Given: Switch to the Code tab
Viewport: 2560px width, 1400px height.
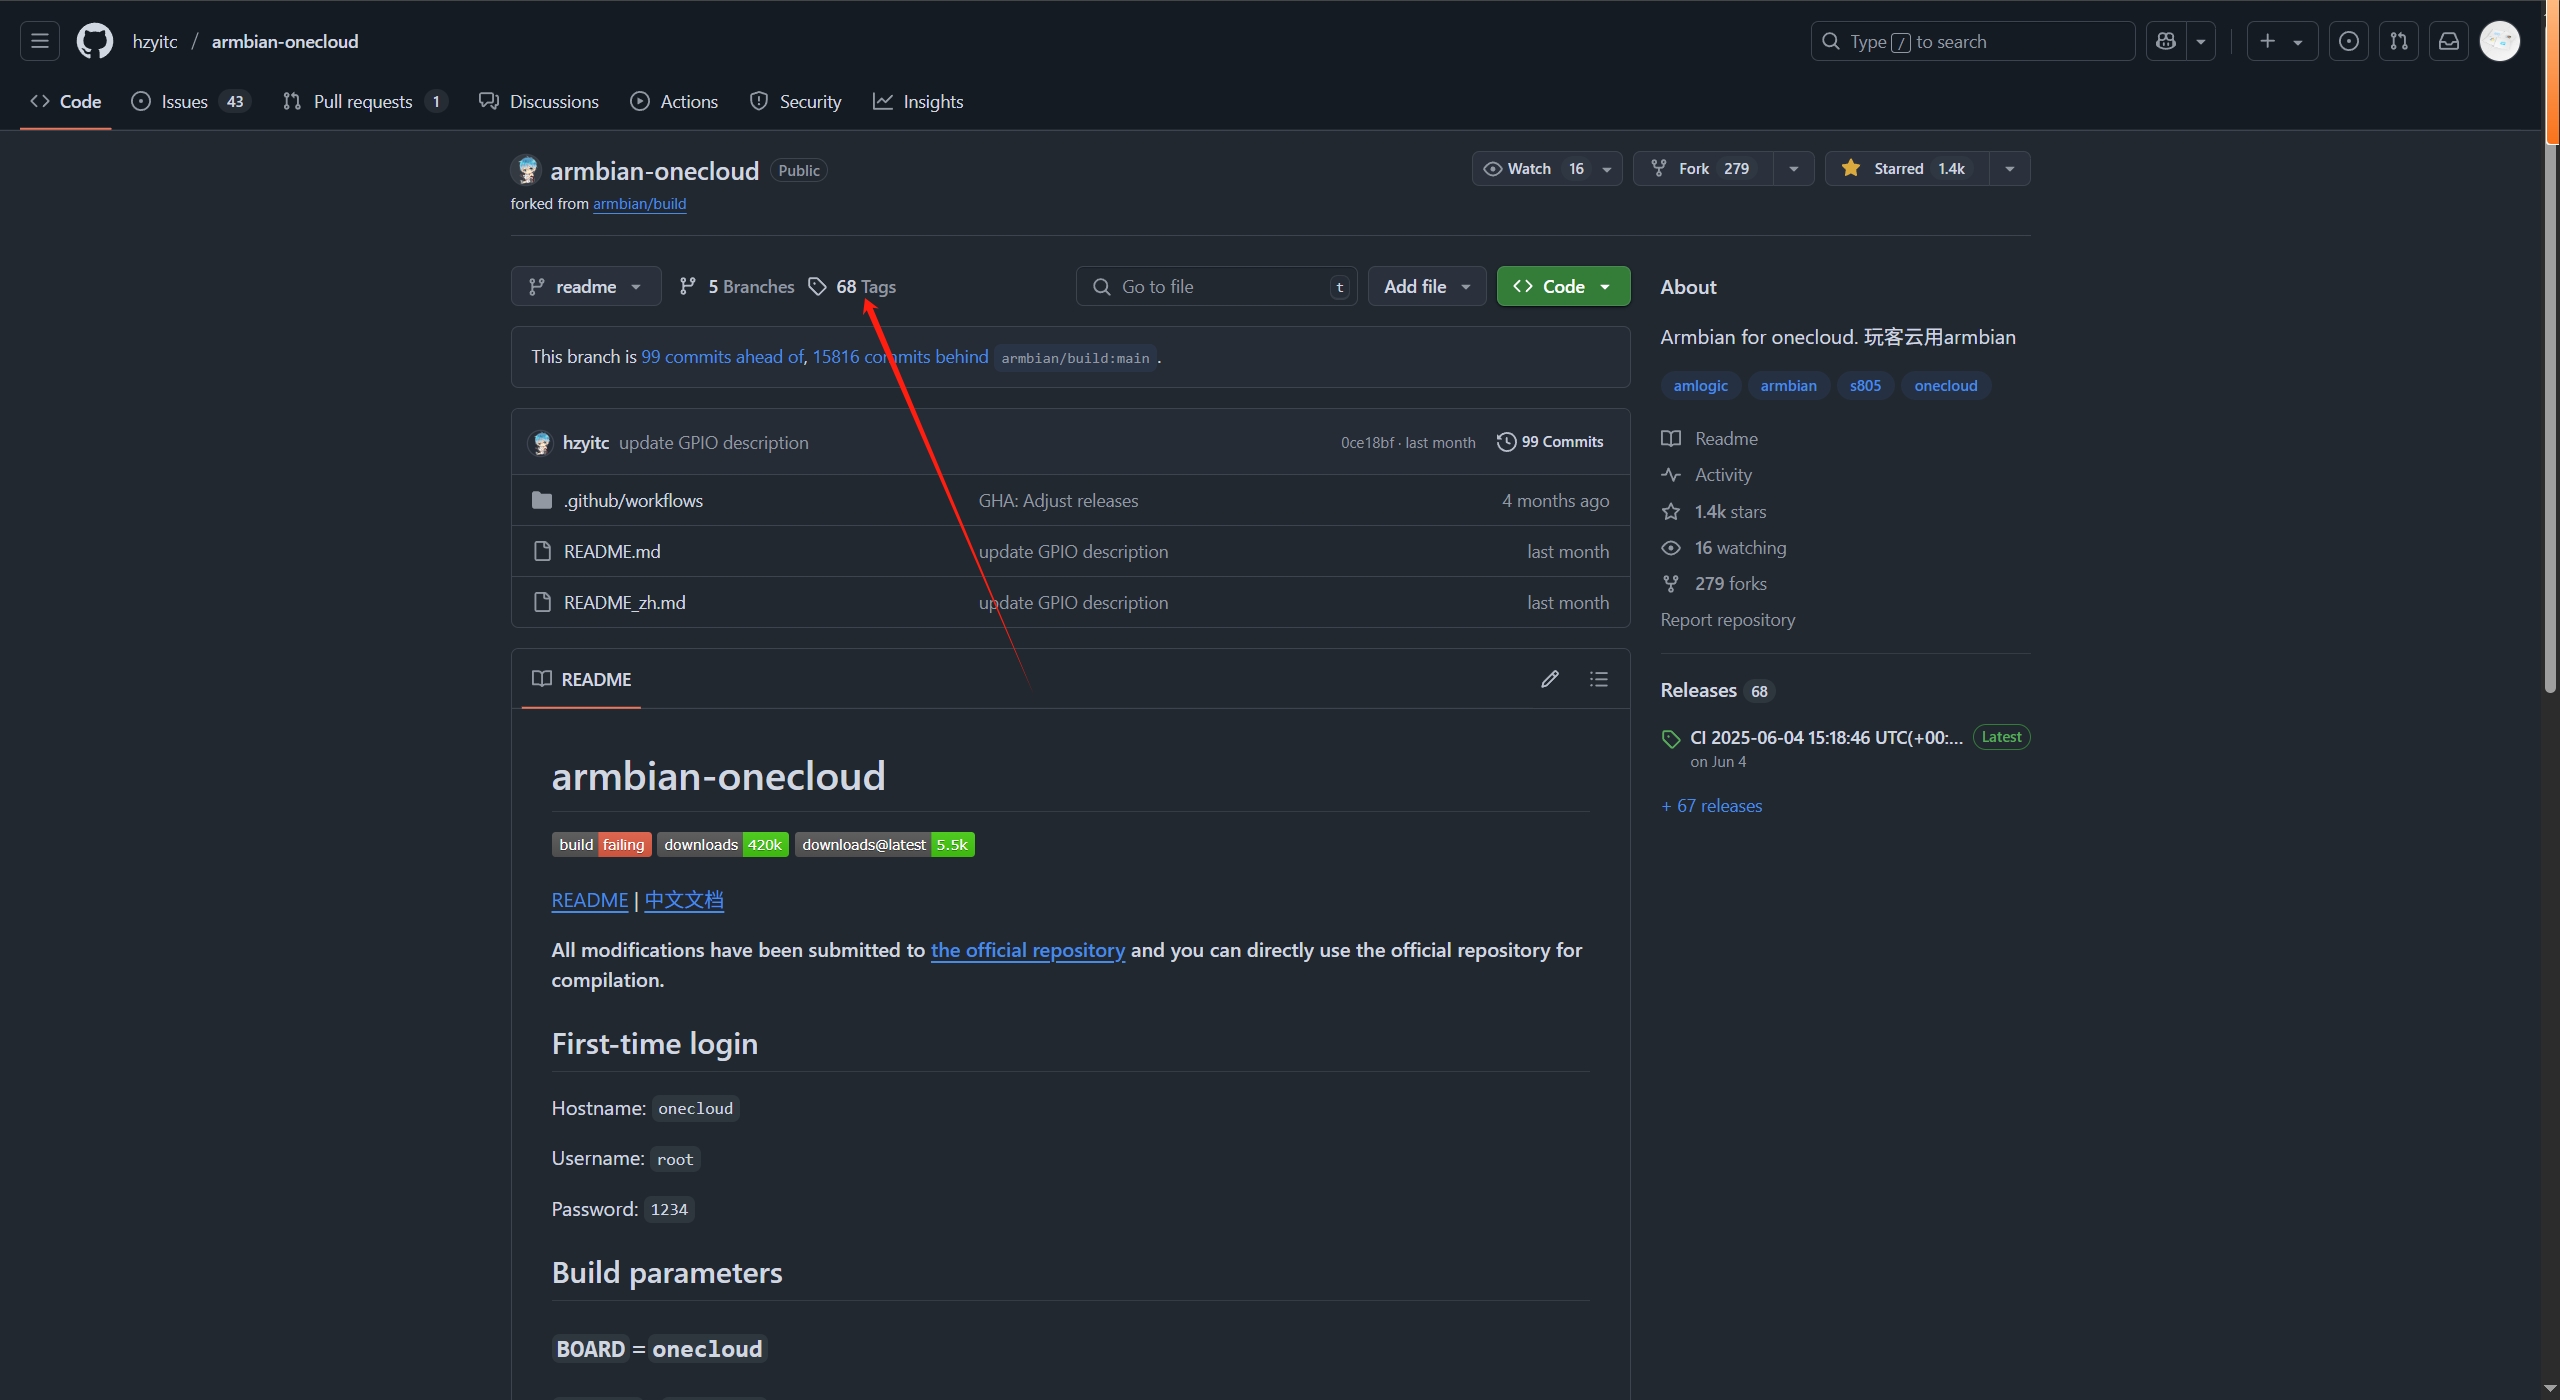Looking at the screenshot, I should tap(66, 101).
